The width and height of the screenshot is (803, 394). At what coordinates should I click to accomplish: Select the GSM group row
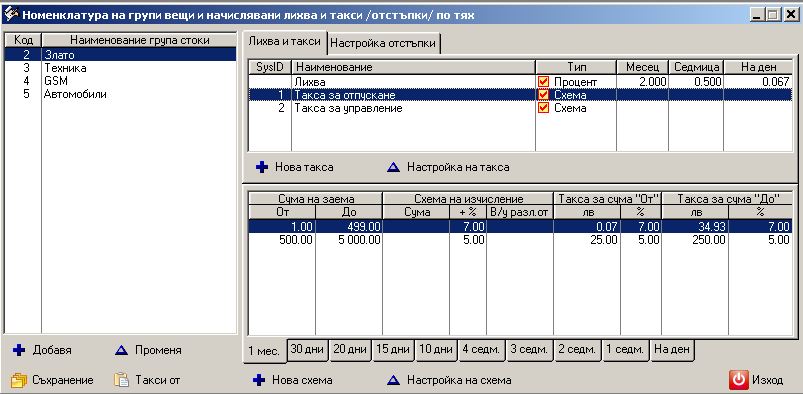pos(120,81)
